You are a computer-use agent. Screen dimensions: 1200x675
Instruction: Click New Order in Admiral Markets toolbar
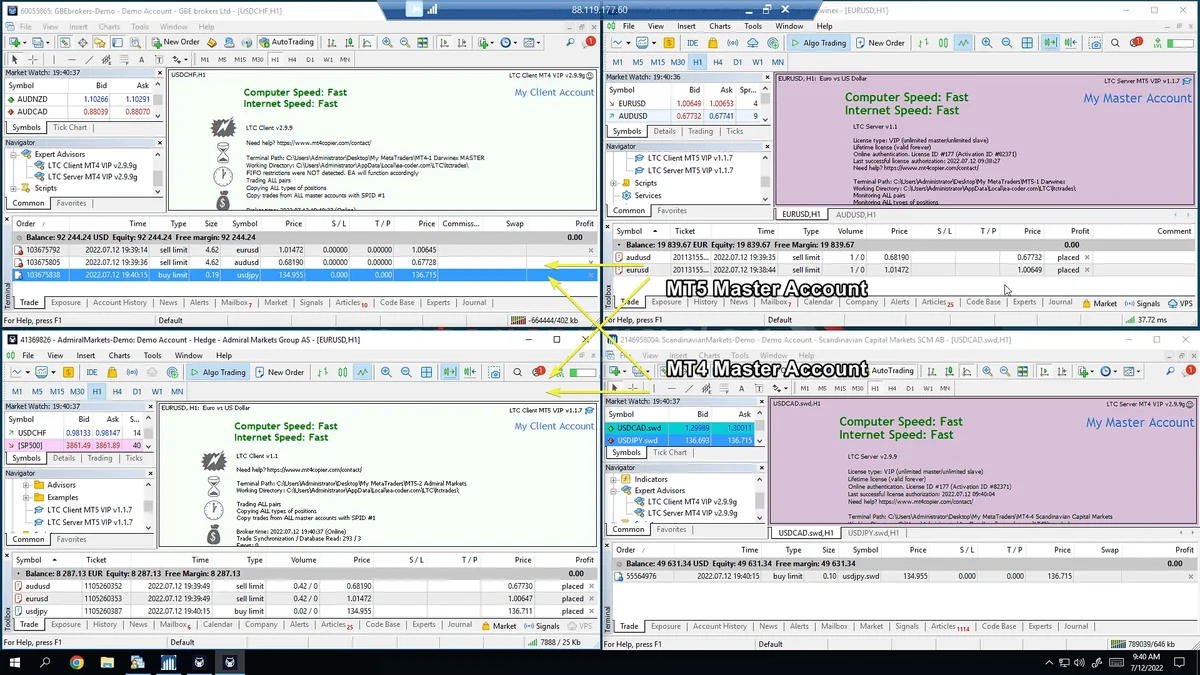tap(280, 372)
